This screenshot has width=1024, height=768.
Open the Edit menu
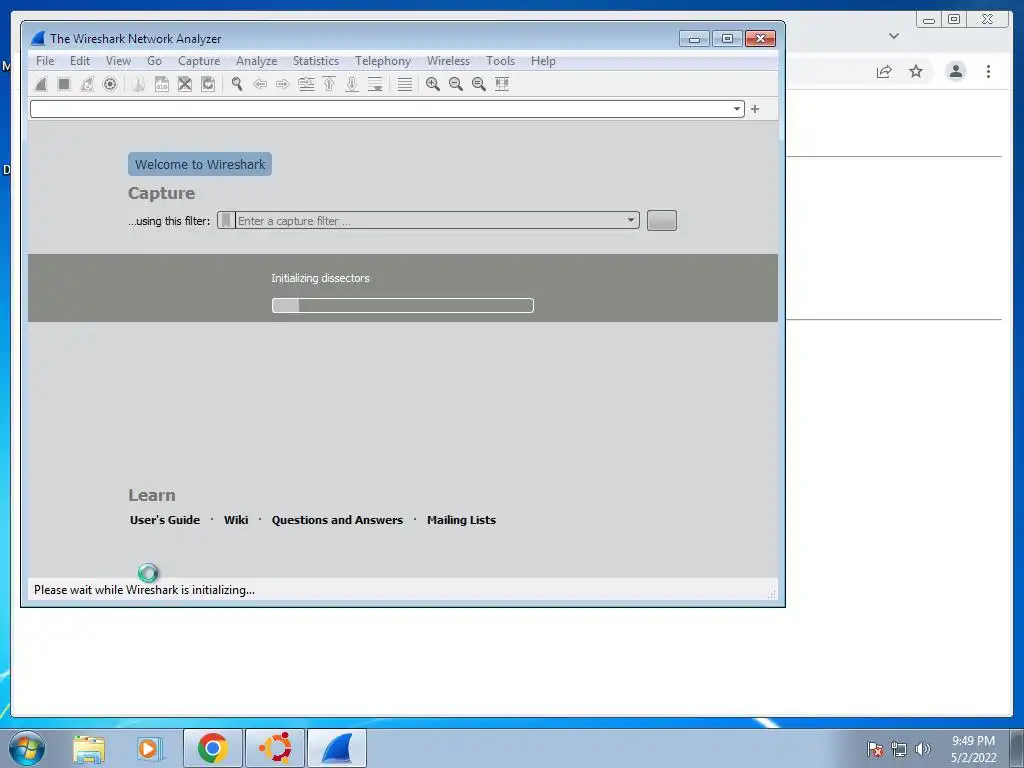pos(80,61)
